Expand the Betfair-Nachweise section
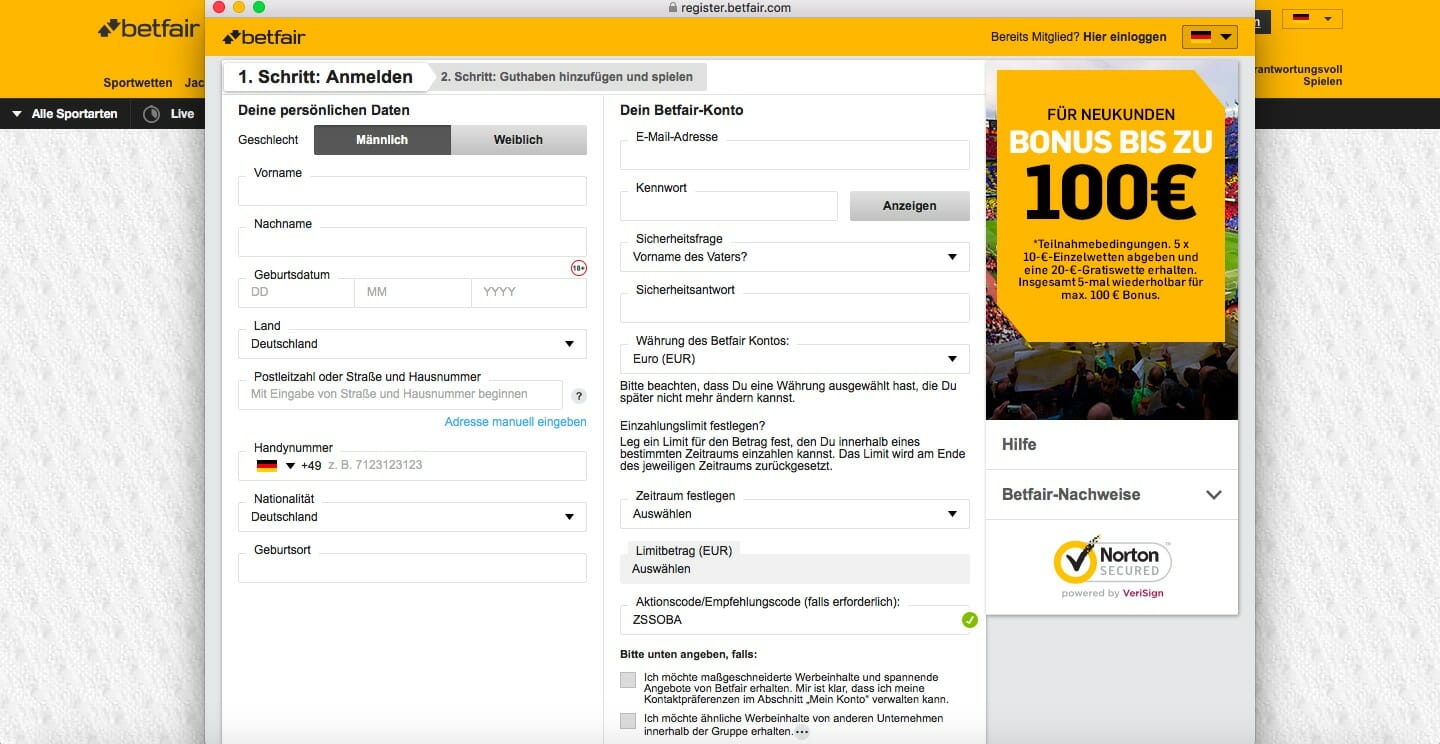 pyautogui.click(x=1112, y=494)
